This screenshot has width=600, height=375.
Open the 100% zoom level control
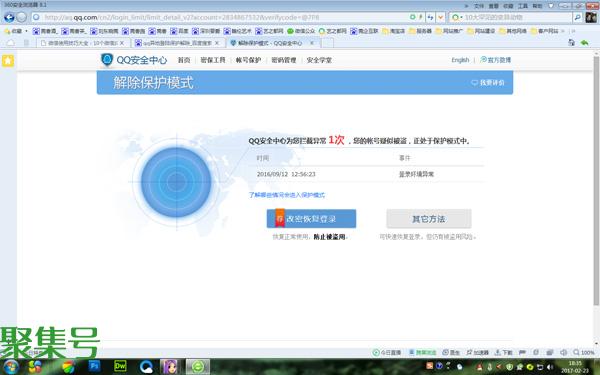coord(584,352)
